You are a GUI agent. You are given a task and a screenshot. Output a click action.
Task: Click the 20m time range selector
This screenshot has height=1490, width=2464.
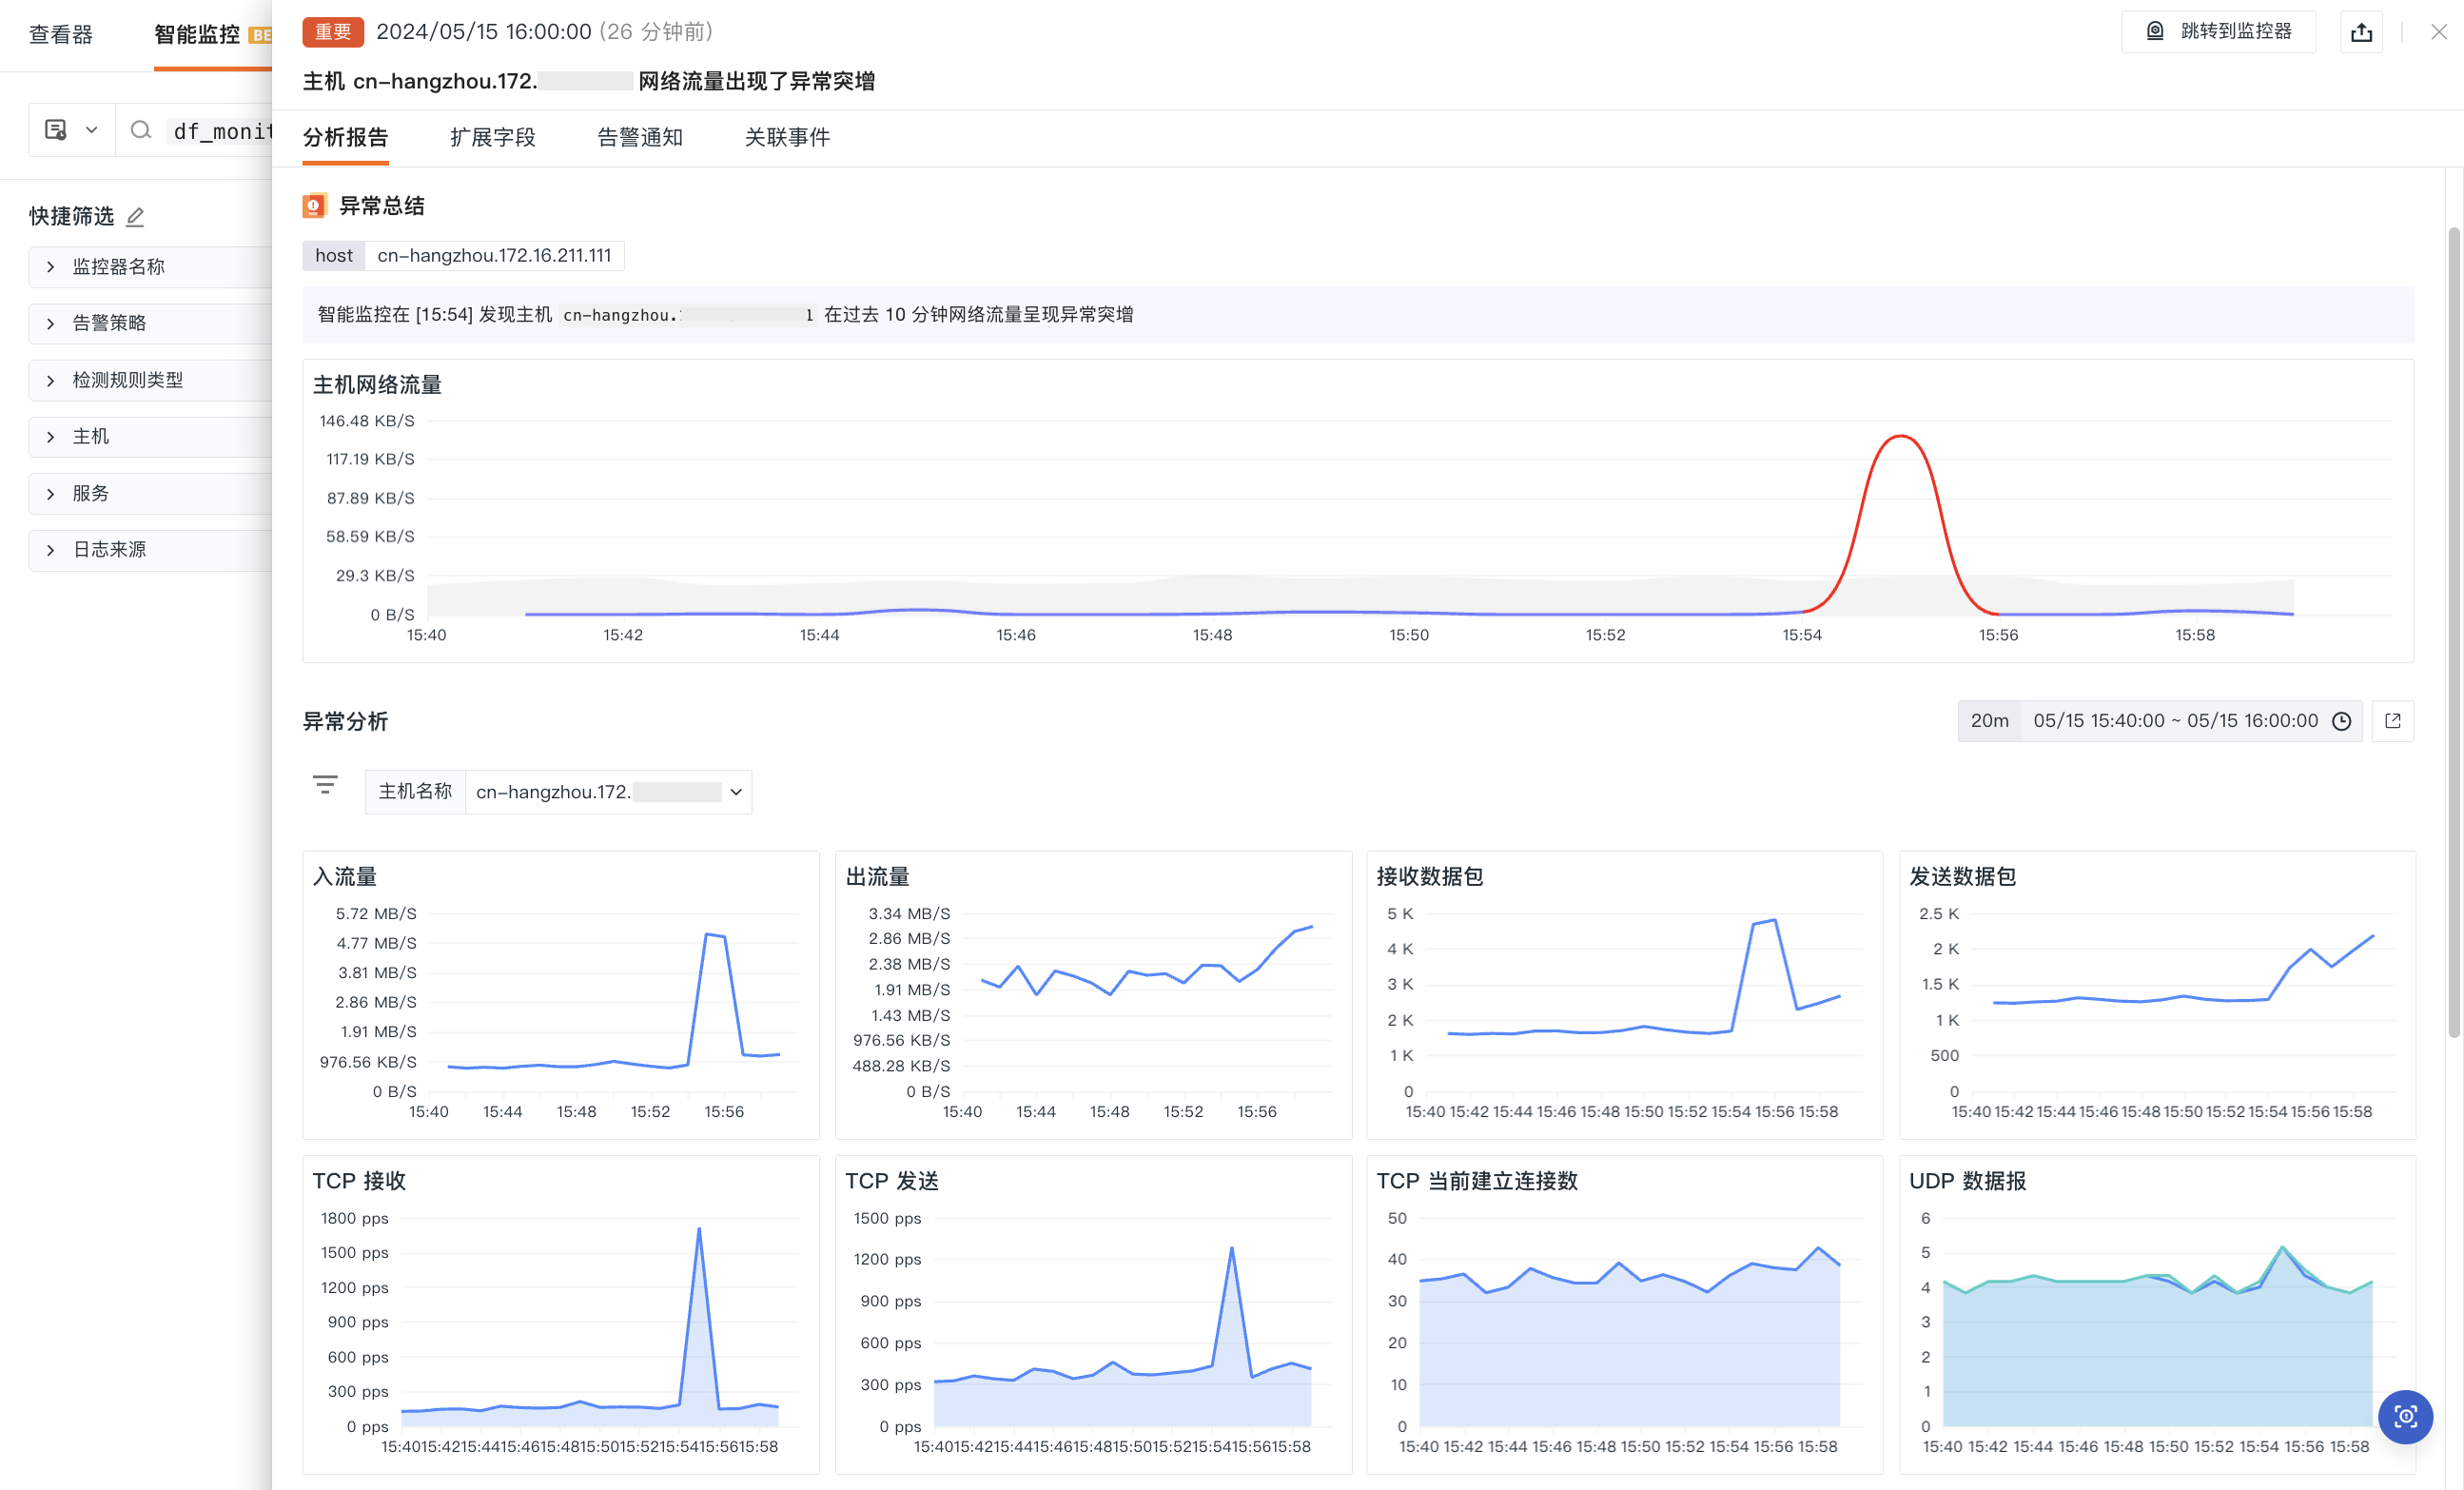click(1989, 721)
